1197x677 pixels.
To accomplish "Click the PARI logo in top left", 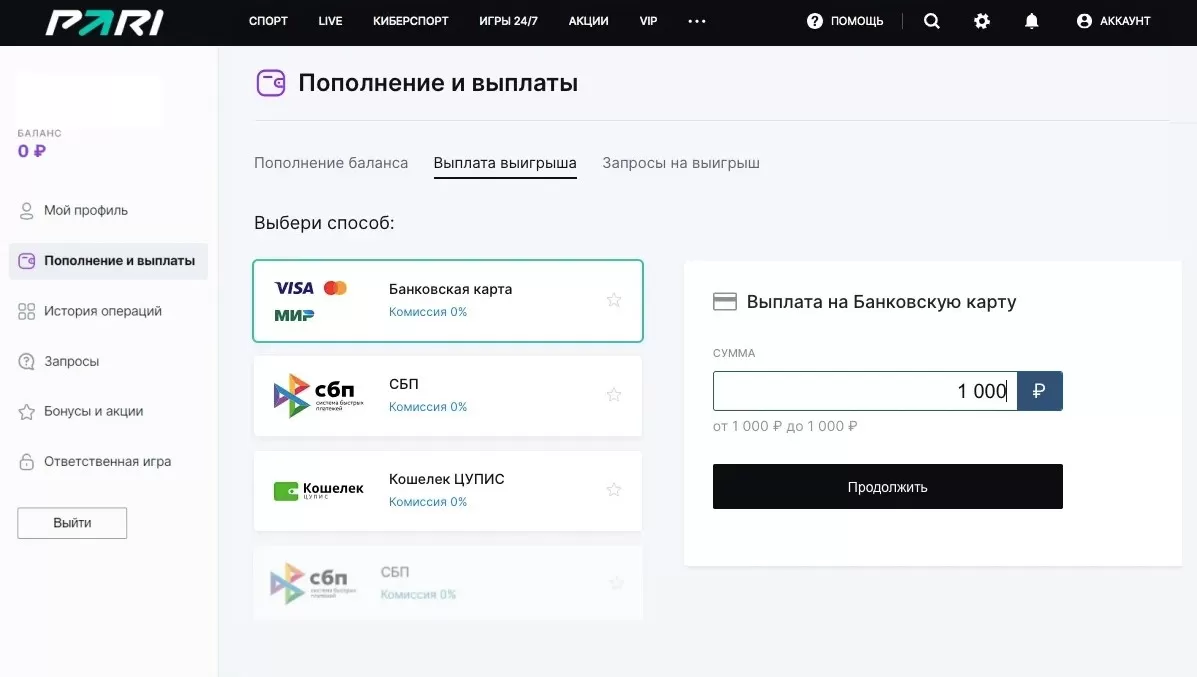I will (103, 20).
